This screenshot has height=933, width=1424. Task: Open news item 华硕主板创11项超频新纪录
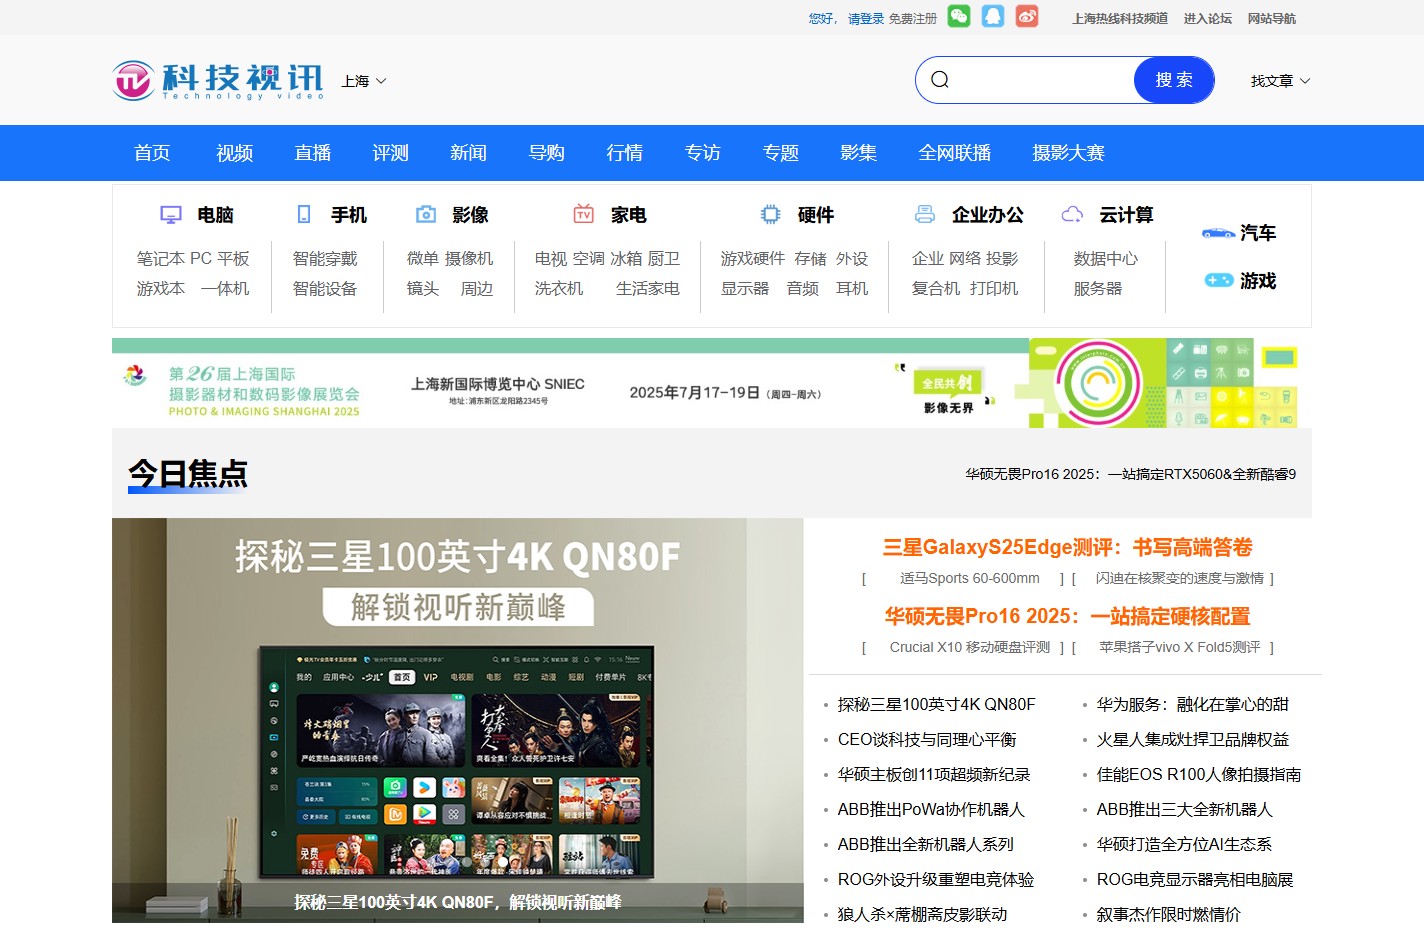pos(934,775)
